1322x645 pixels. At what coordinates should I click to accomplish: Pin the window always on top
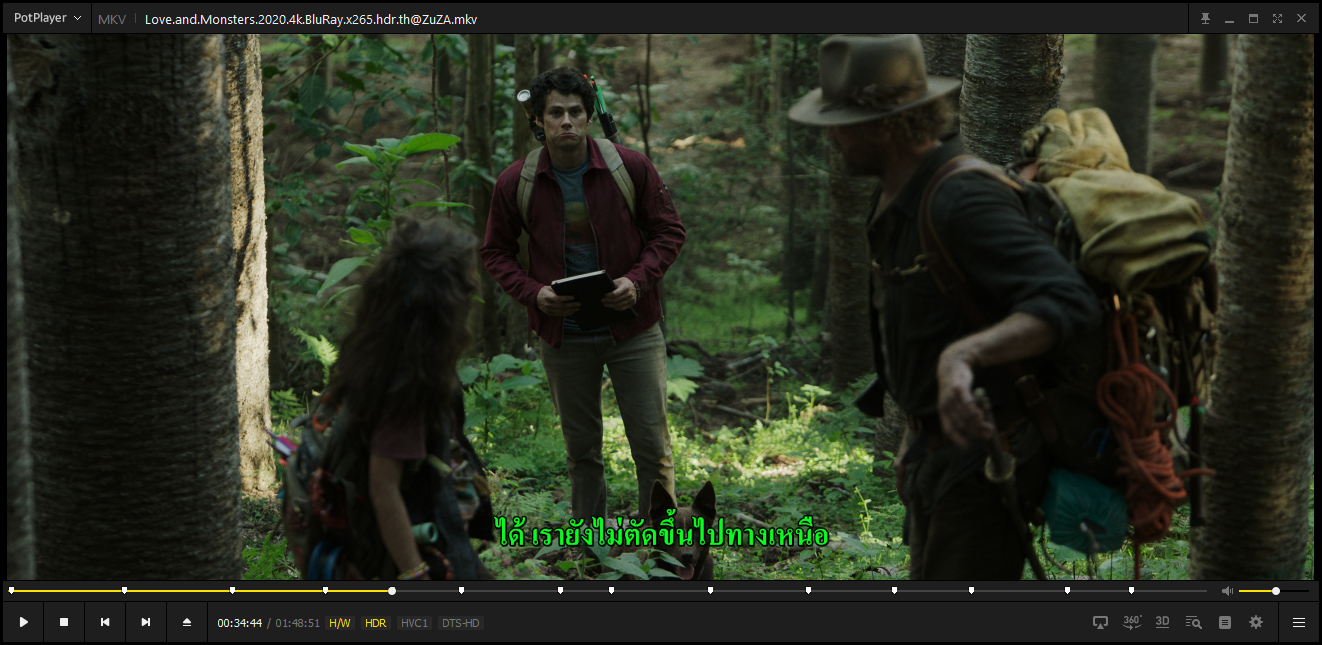(1205, 19)
